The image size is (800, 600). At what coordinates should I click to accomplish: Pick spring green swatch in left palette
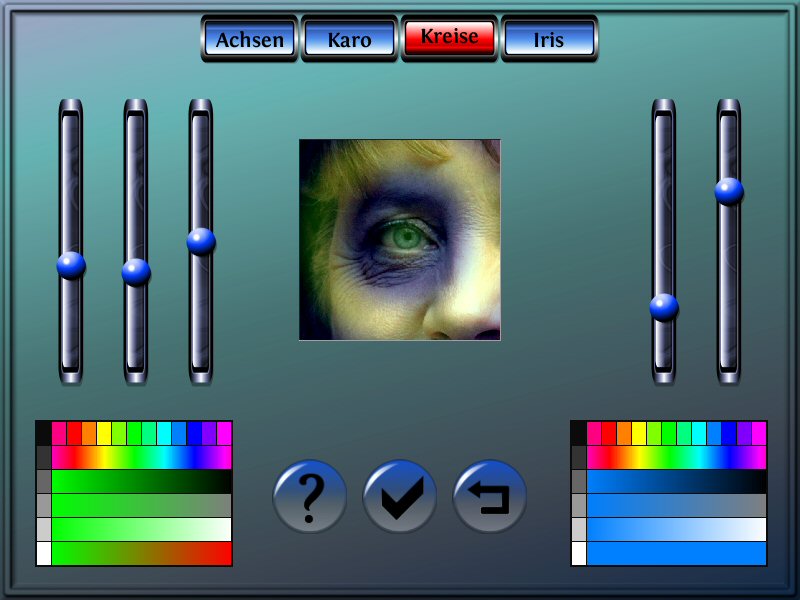point(149,434)
